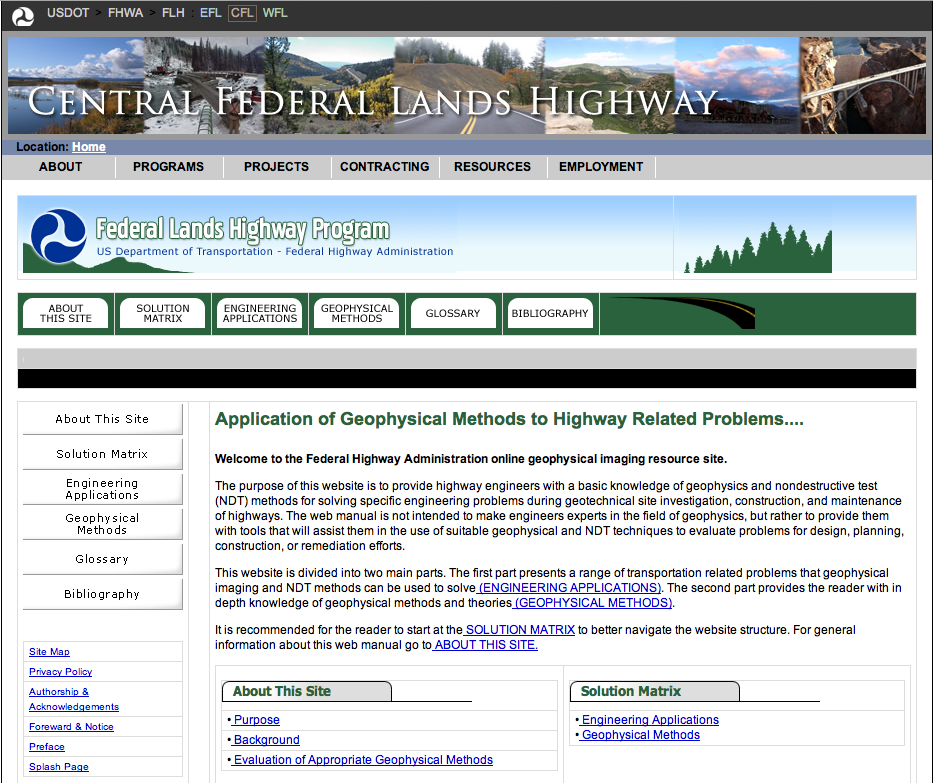
Task: Select the CFL division link
Action: point(242,12)
